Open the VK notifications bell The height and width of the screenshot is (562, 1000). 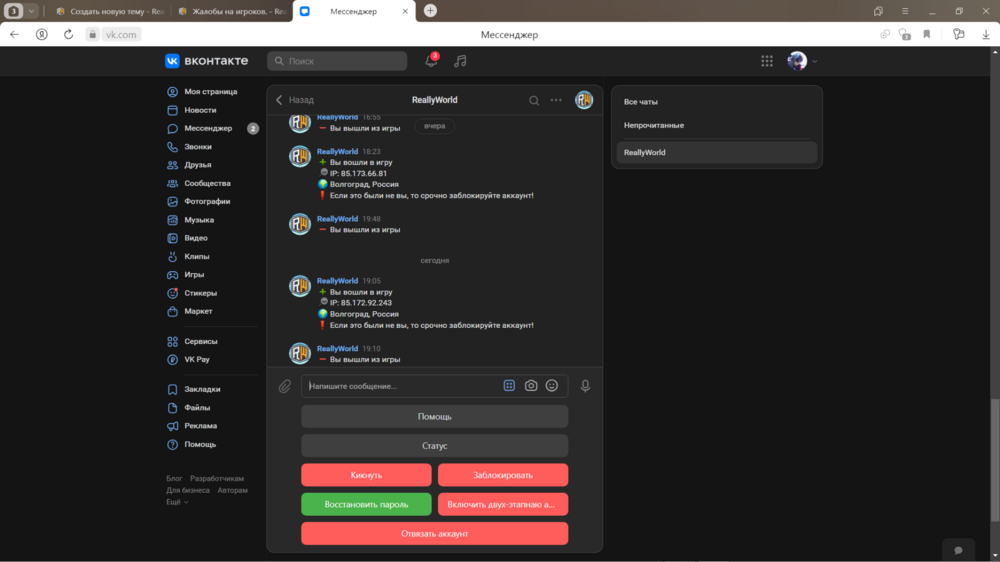pos(431,61)
